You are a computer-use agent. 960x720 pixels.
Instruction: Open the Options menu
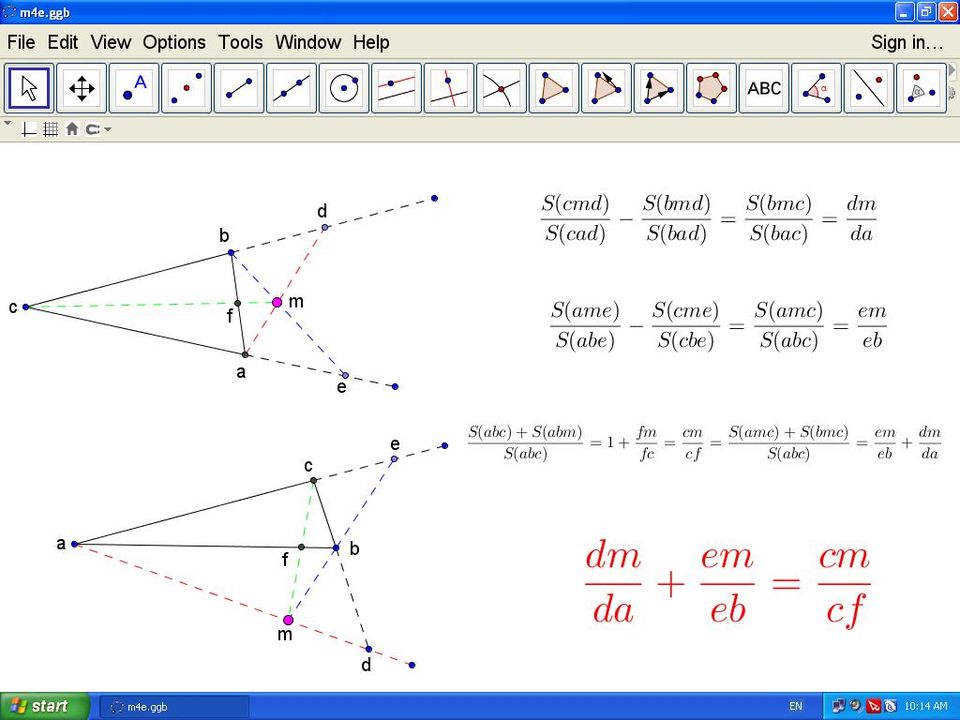point(174,42)
